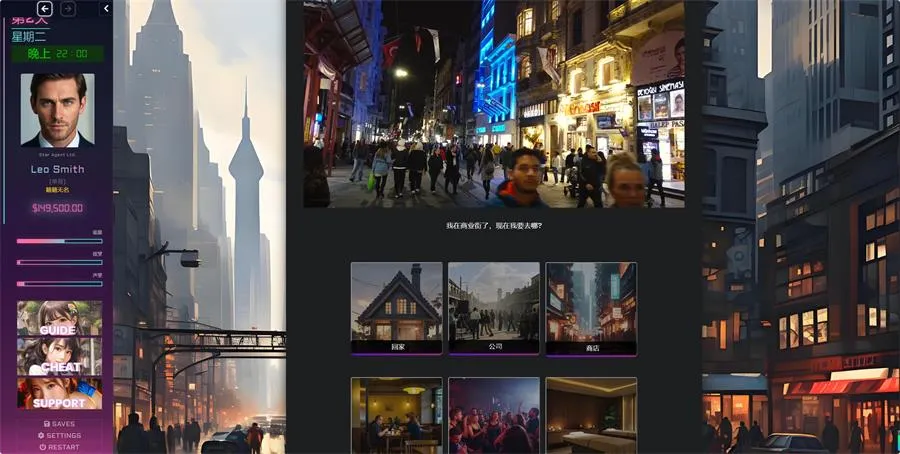Screen dimensions: 900x454
Task: Click the $149,500.00 money display
Action: [x=58, y=208]
